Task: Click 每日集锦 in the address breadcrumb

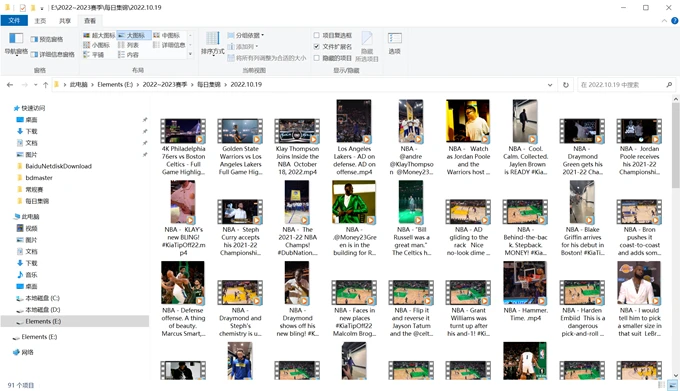Action: point(209,85)
